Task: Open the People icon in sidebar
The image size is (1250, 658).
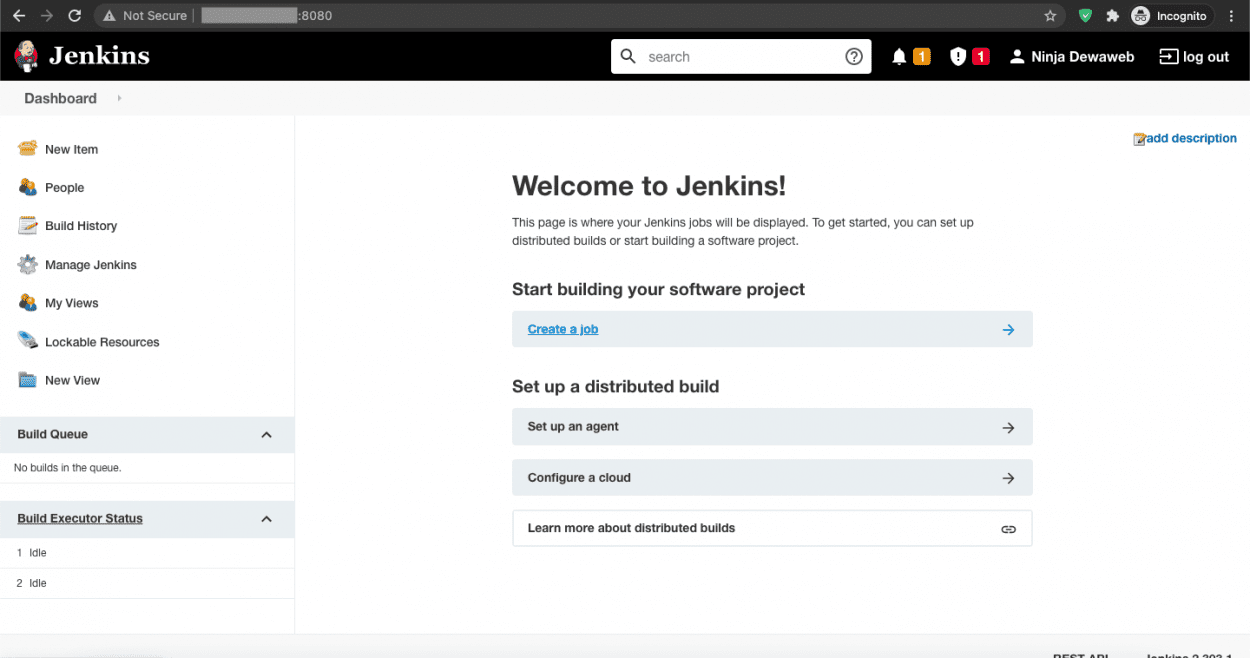Action: pyautogui.click(x=27, y=187)
